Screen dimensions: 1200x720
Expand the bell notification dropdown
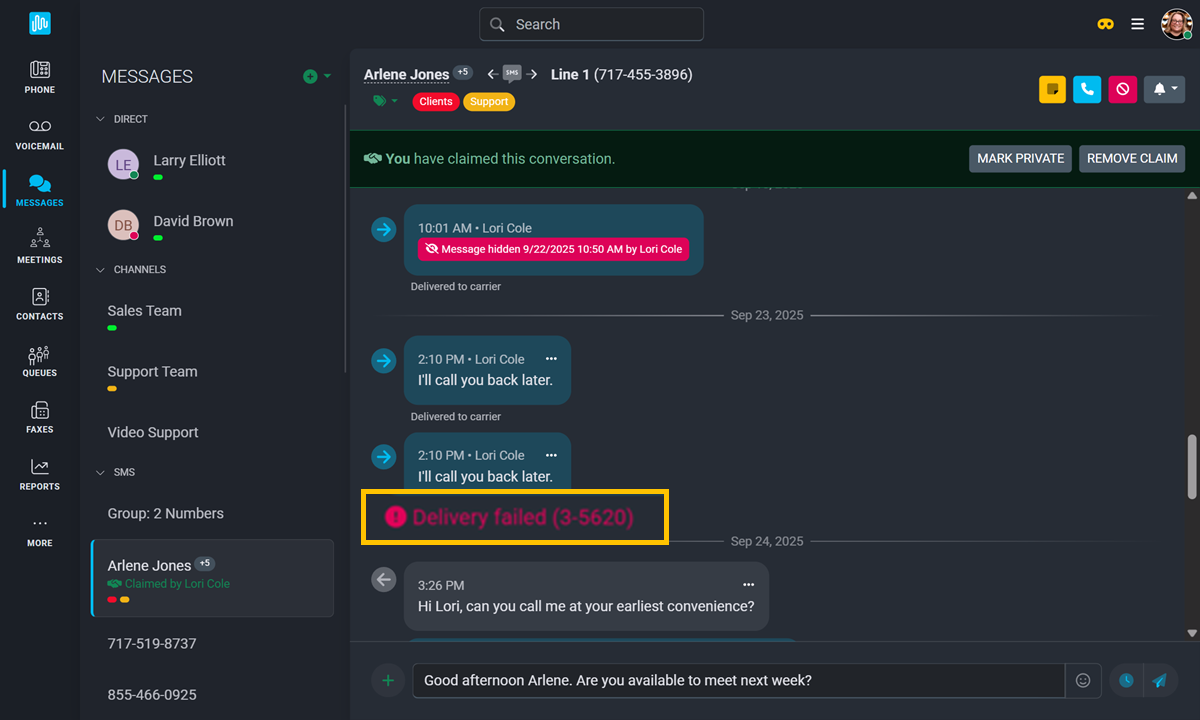click(x=1164, y=89)
